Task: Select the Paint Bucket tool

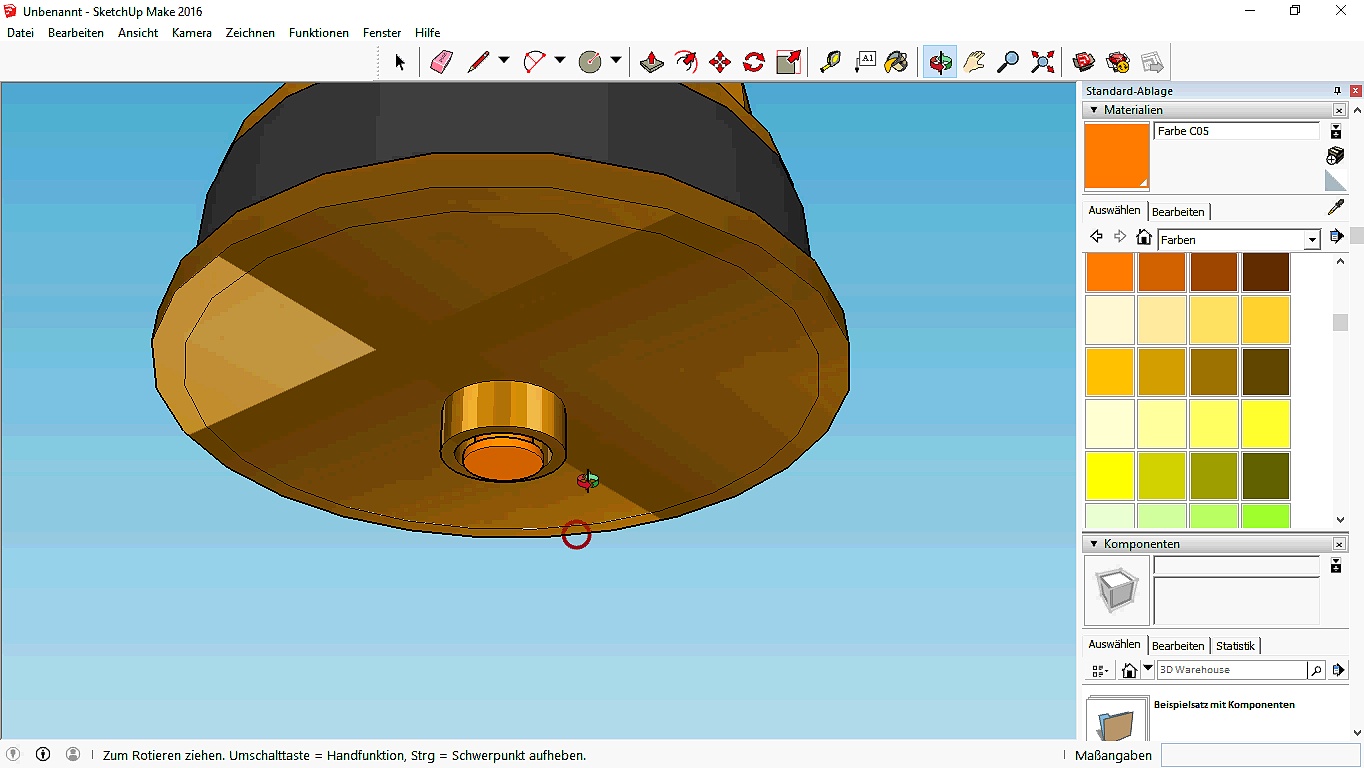Action: [x=897, y=62]
